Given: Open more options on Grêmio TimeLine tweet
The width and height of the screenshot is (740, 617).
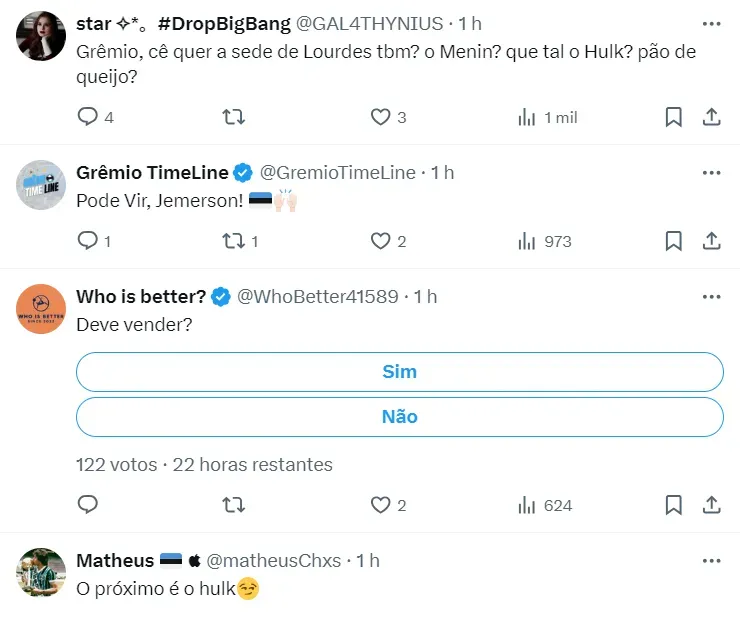Looking at the screenshot, I should 711,173.
